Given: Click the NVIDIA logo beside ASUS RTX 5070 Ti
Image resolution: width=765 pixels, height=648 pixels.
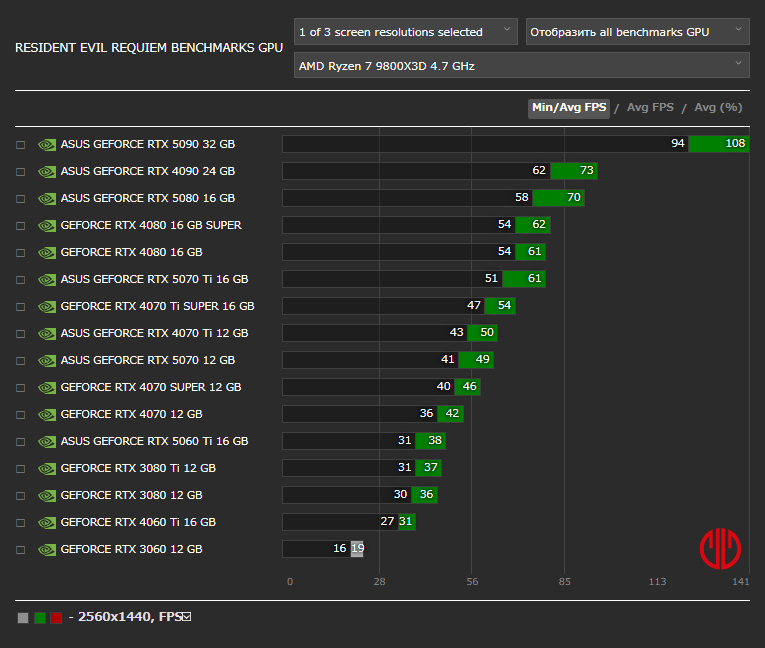Looking at the screenshot, I should tap(47, 279).
